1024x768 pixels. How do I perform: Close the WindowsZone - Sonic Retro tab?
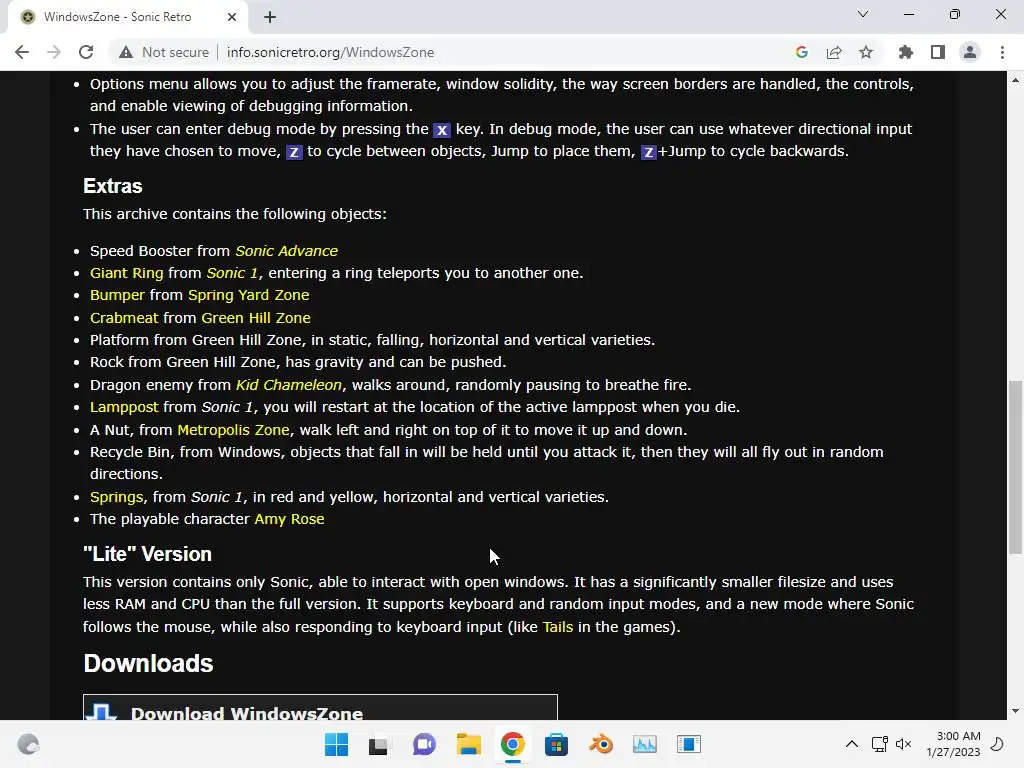[232, 17]
